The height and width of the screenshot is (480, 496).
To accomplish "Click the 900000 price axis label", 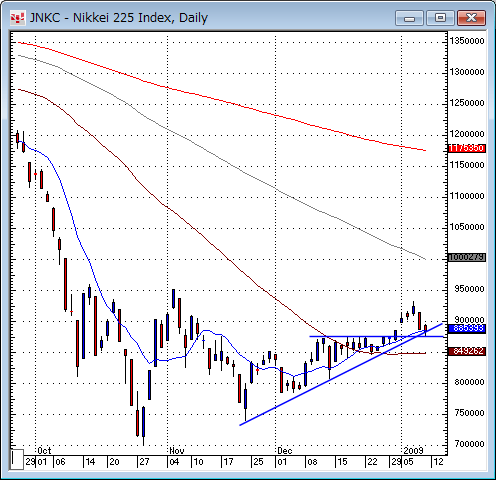I will (x=469, y=320).
